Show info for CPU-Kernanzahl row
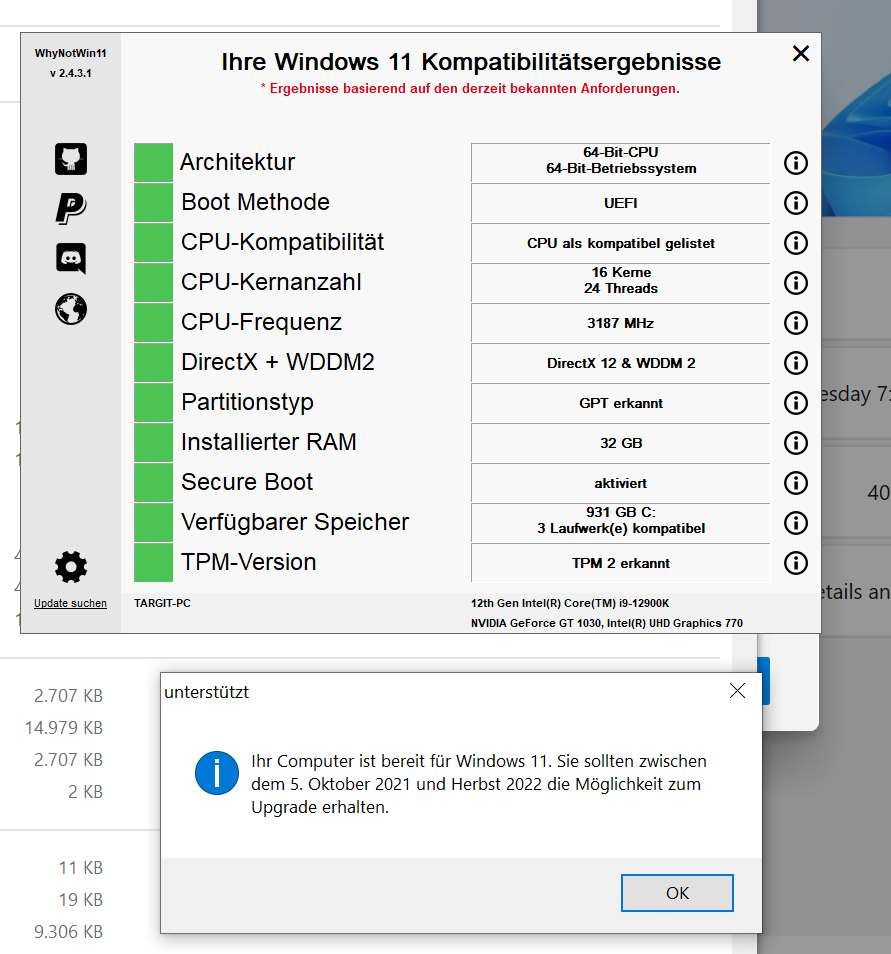 pos(795,283)
